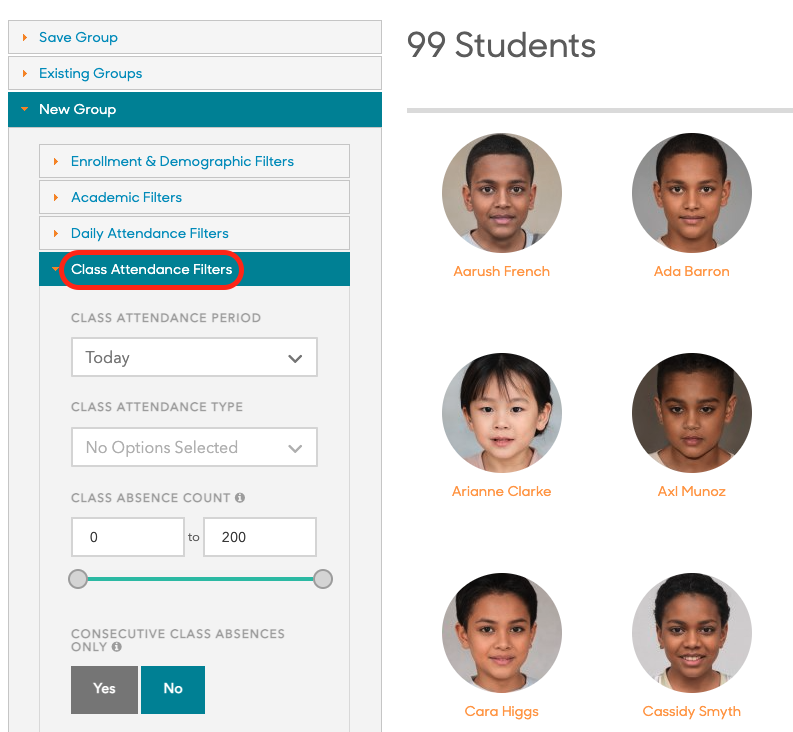Set consecutive class absences to Yes
Viewport: 793px width, 732px height.
[104, 689]
